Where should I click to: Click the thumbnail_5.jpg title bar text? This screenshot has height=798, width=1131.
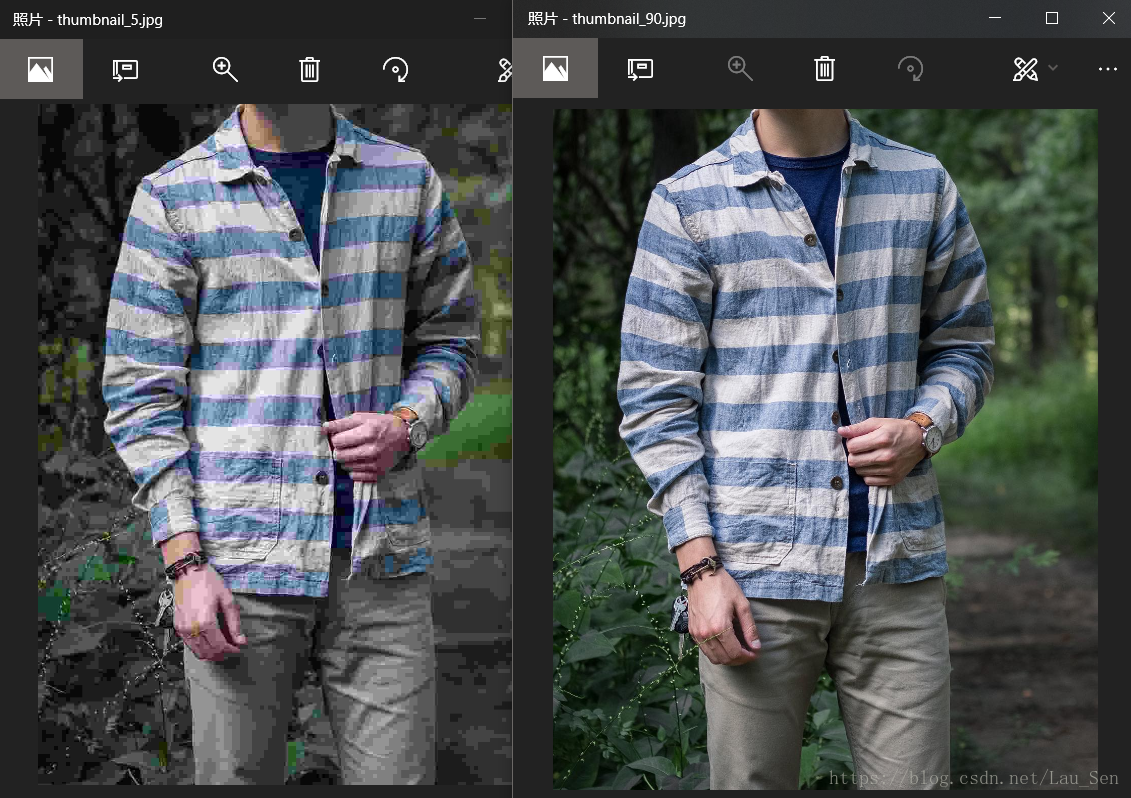(87, 19)
